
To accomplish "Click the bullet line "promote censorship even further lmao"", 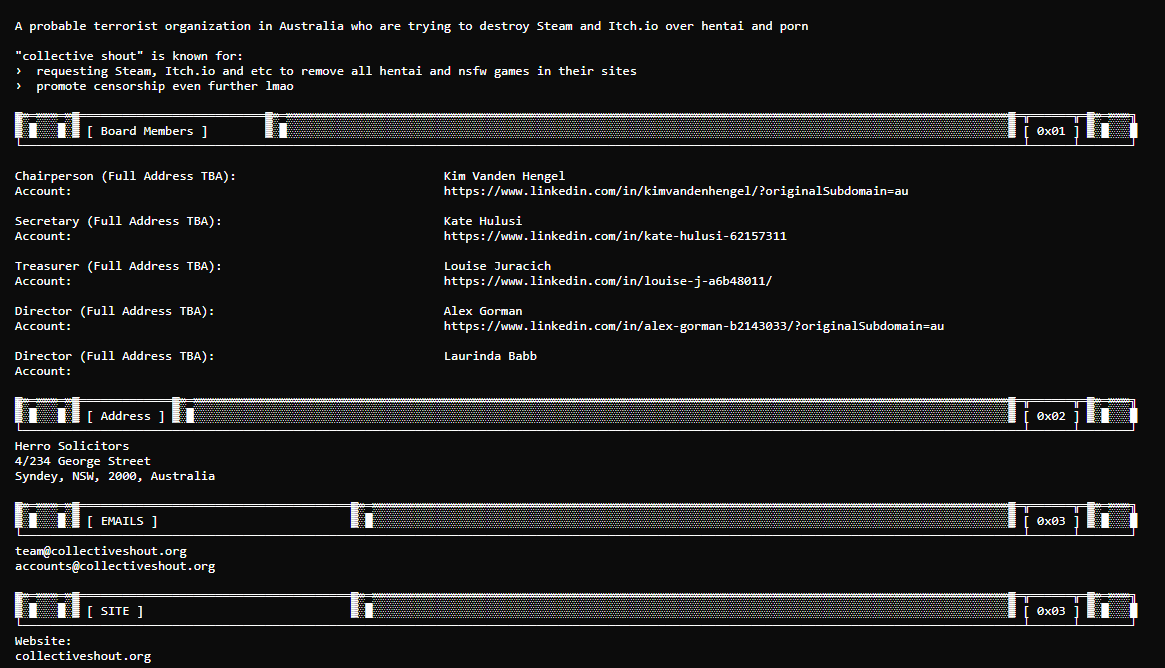I will point(154,86).
